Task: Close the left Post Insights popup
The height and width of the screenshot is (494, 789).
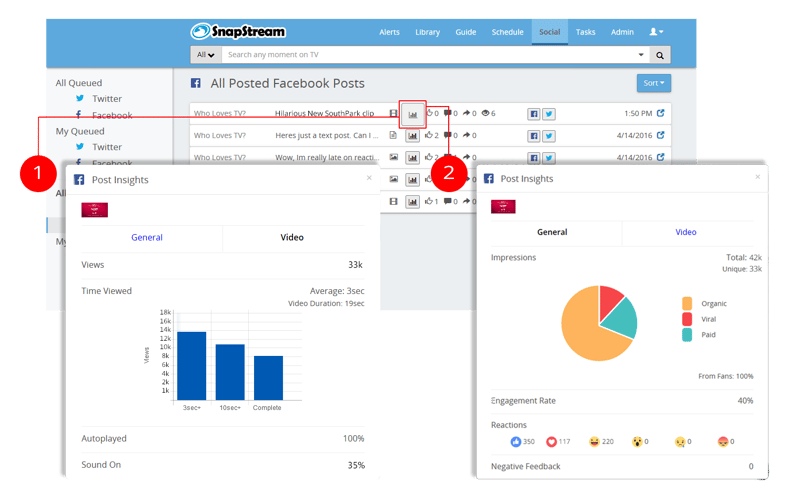Action: [369, 178]
